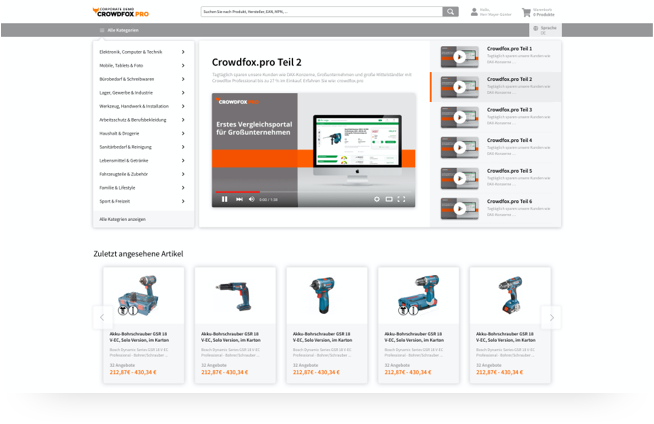Click the search magnifier icon
Screen dimensions: 654x424
pos(450,12)
